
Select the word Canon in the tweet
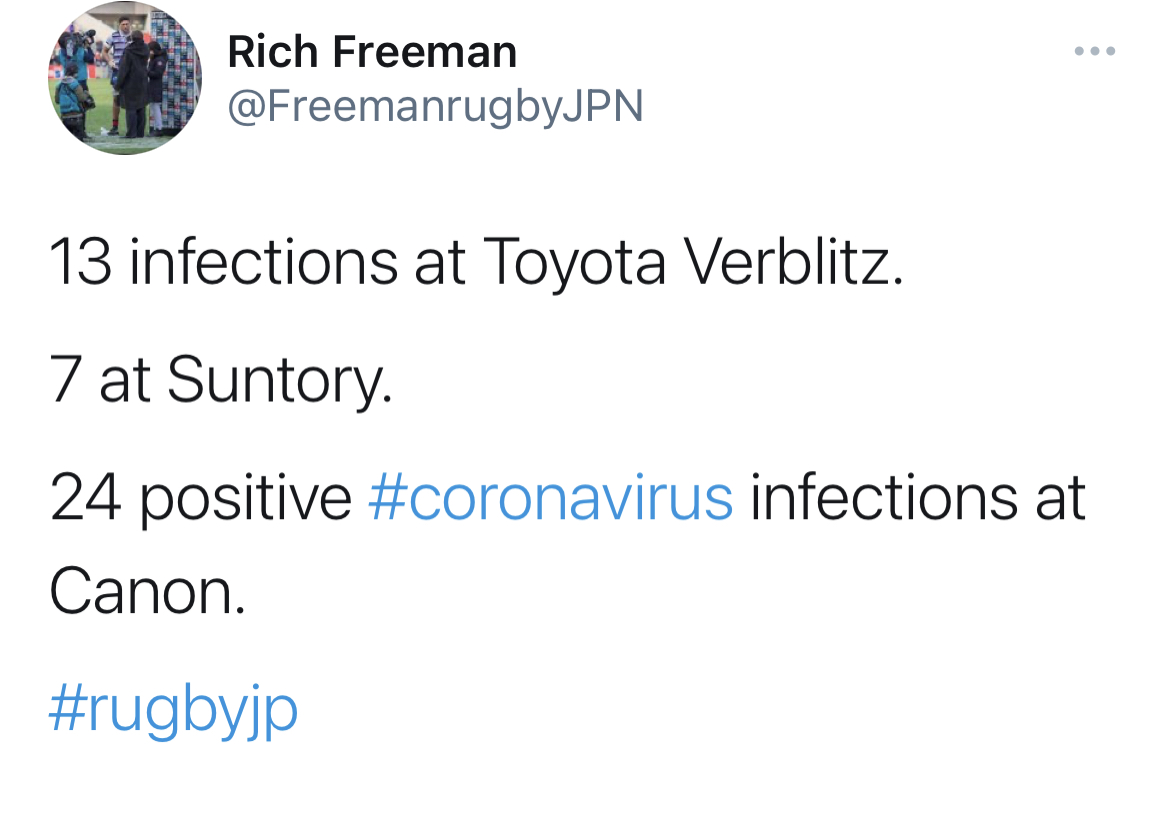(145, 593)
